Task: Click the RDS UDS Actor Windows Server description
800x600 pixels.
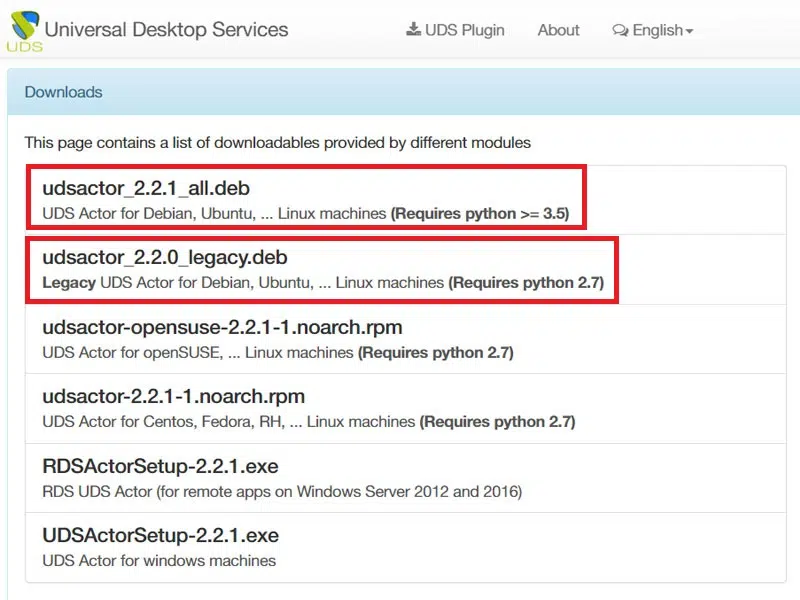Action: tap(282, 491)
